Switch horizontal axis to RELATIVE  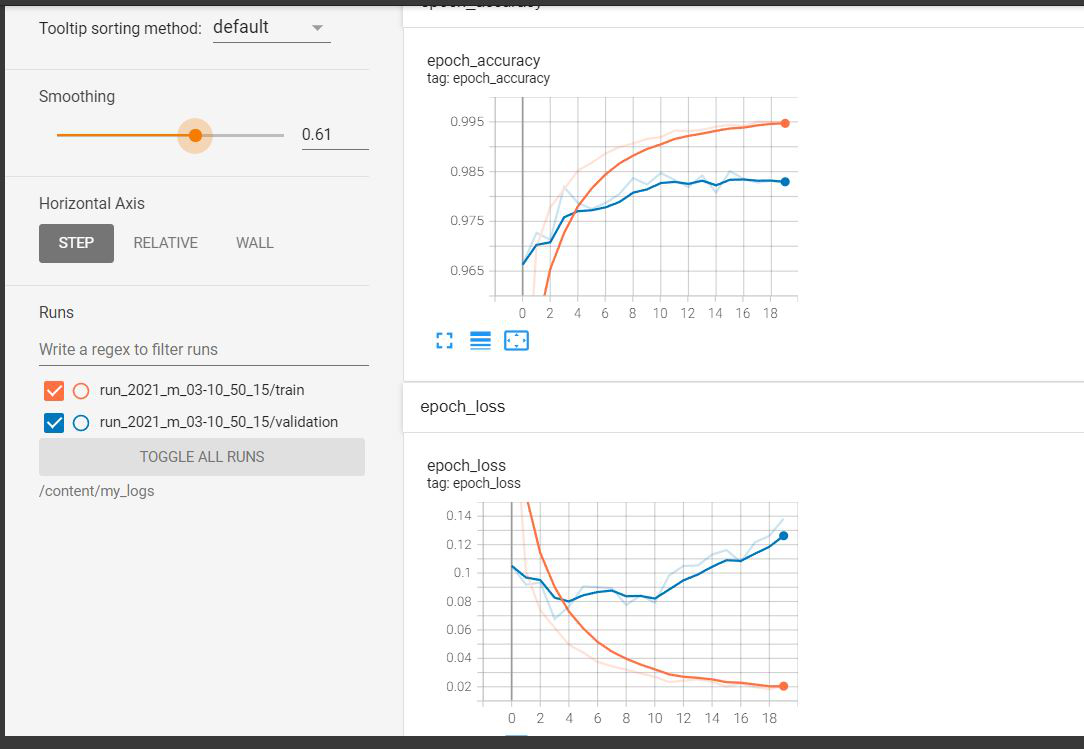(x=165, y=243)
